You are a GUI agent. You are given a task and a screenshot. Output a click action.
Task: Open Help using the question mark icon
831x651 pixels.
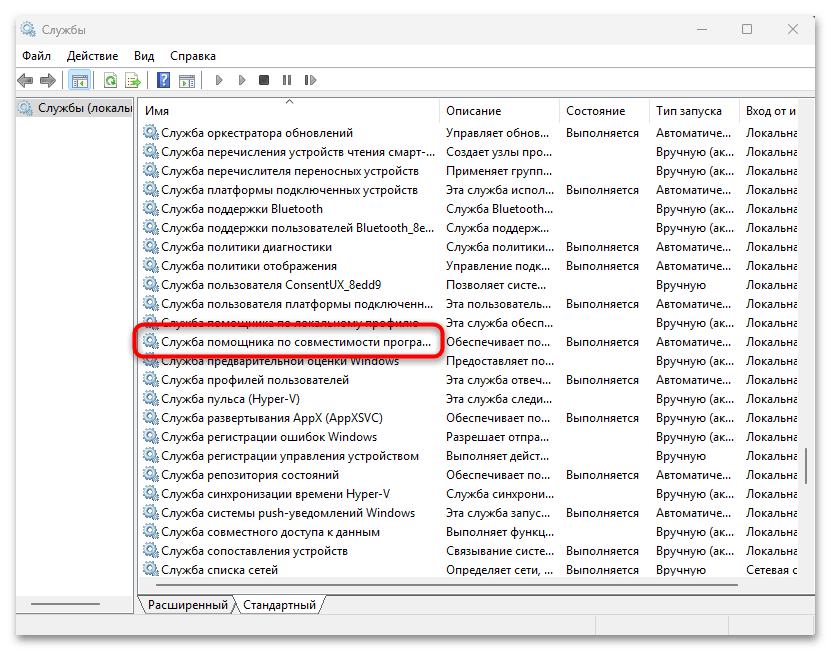tap(163, 80)
